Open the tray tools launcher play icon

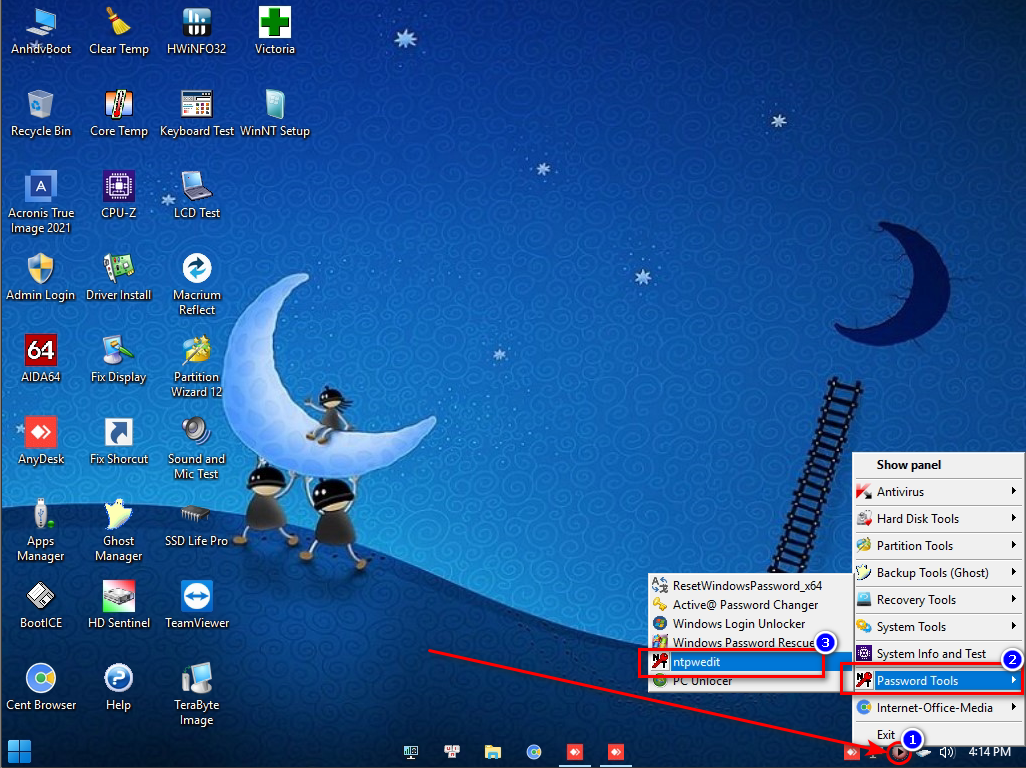[900, 752]
